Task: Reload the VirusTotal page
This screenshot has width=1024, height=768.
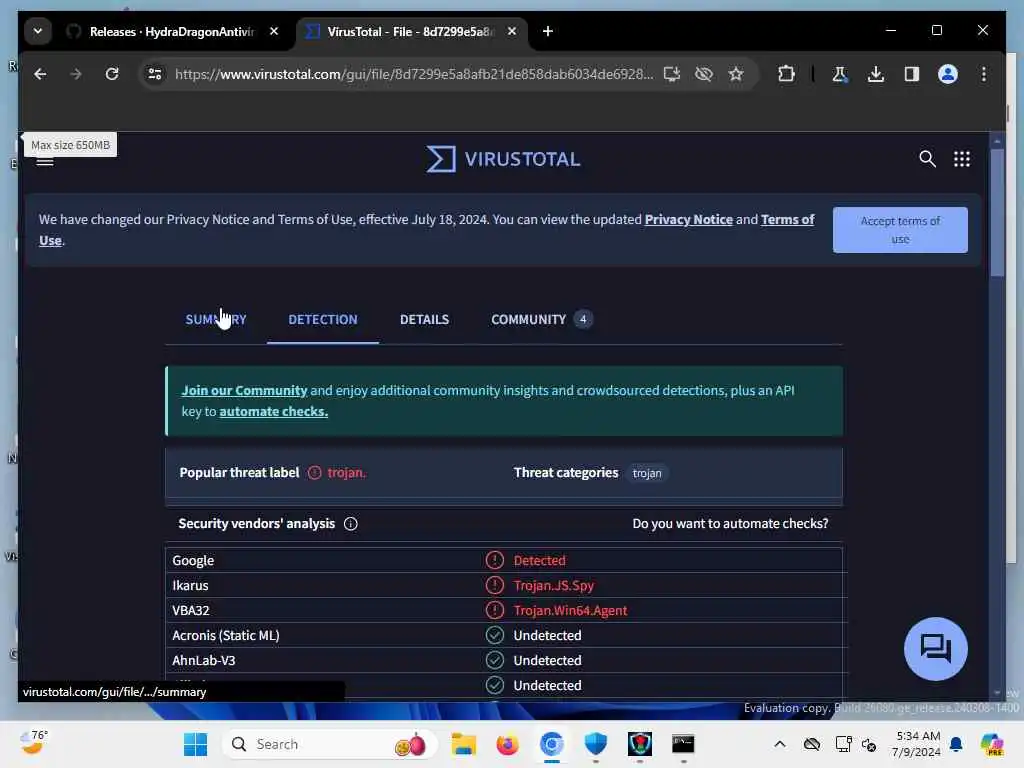Action: tap(112, 74)
